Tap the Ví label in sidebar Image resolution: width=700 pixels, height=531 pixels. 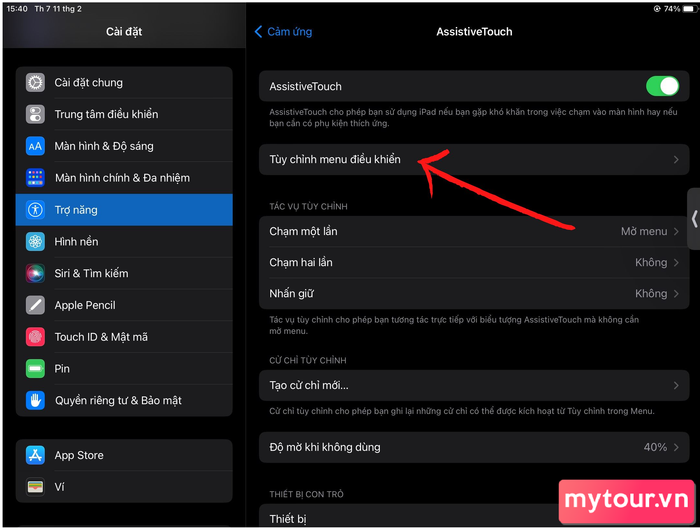coord(59,486)
